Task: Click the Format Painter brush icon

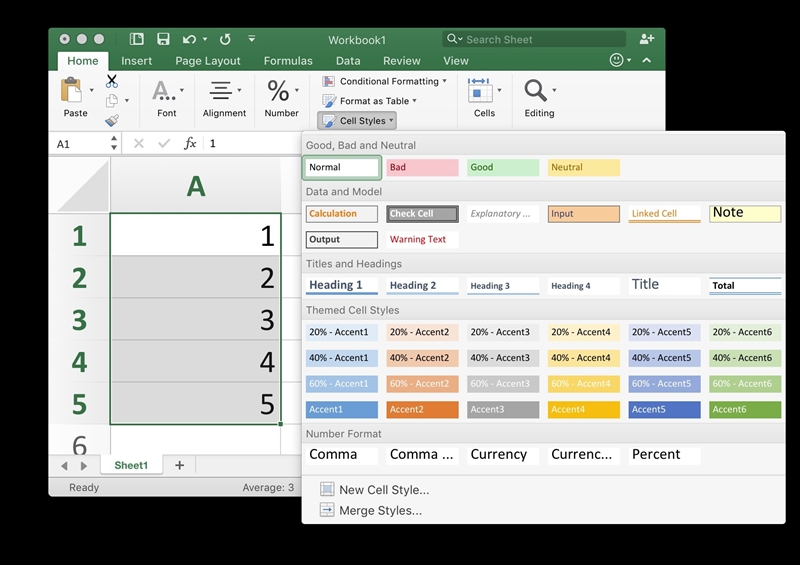Action: (112, 120)
